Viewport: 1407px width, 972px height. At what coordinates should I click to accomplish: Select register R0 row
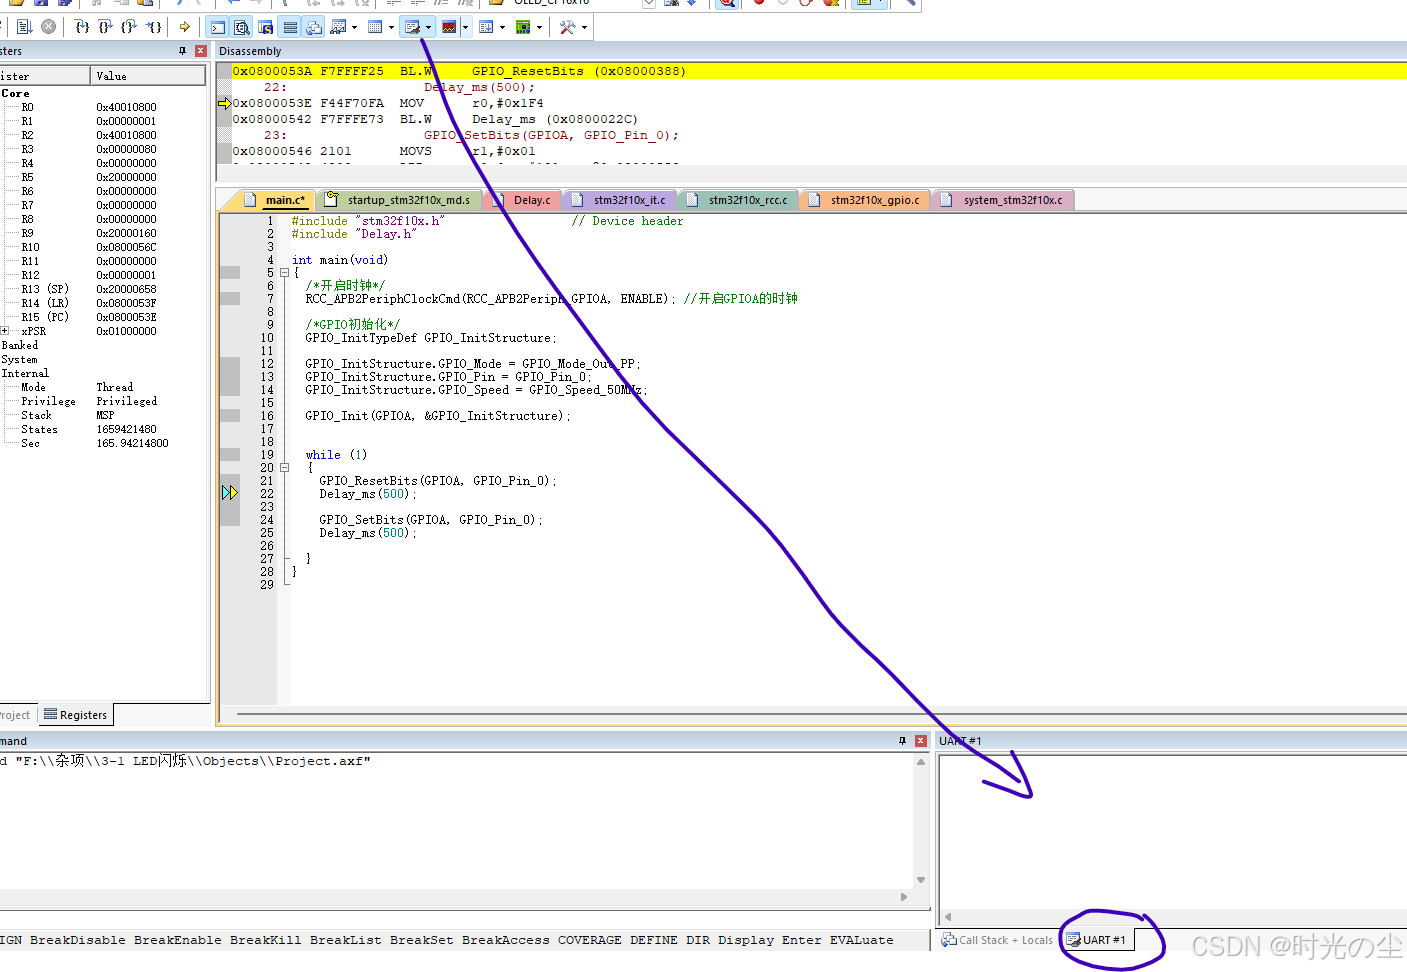coord(104,107)
